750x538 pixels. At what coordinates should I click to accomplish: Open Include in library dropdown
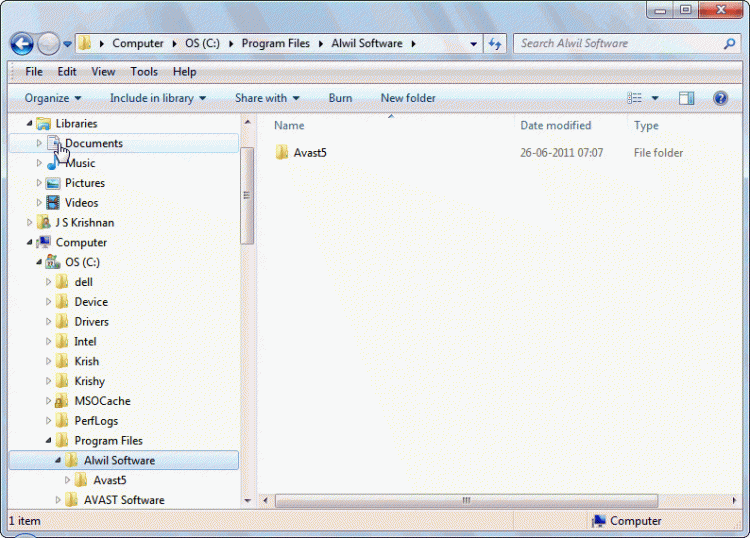(158, 98)
